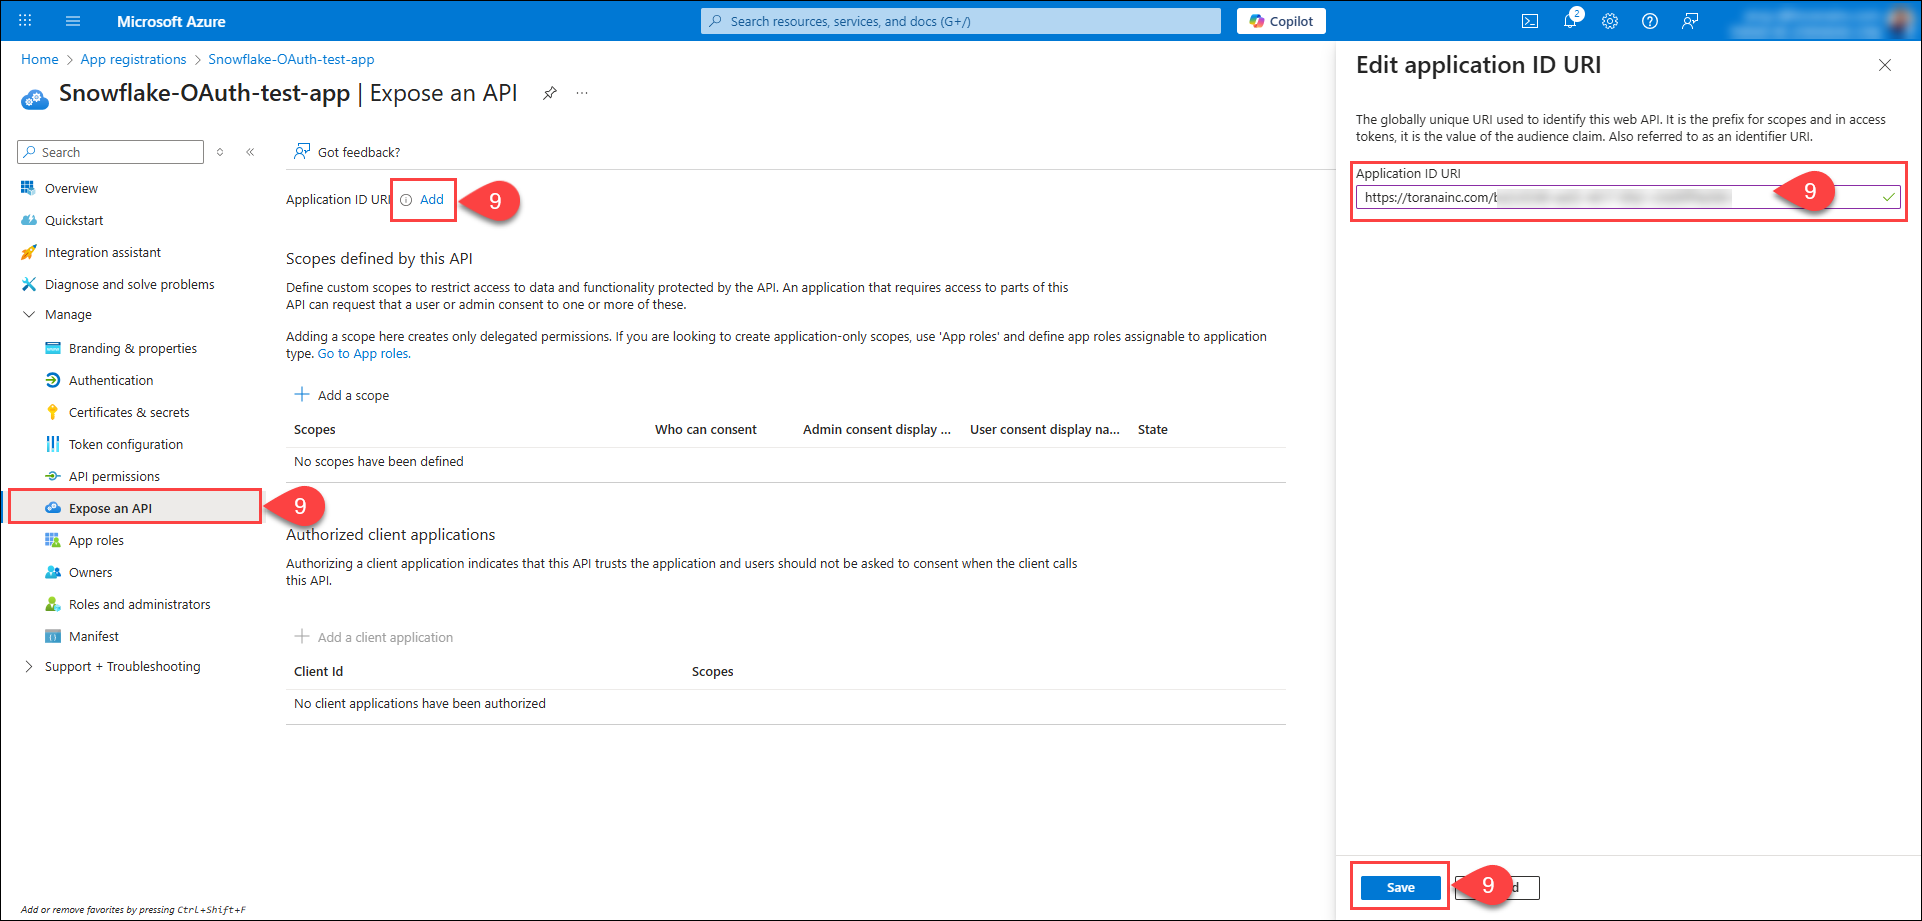Click the info icon beside Application ID URI
This screenshot has height=921, width=1922.
(x=406, y=200)
